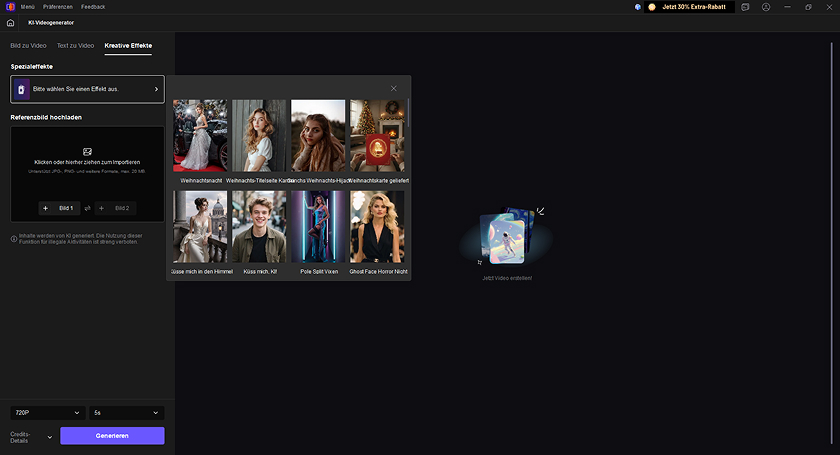Open the message center icon in title bar
The height and width of the screenshot is (455, 840).
pos(745,6)
